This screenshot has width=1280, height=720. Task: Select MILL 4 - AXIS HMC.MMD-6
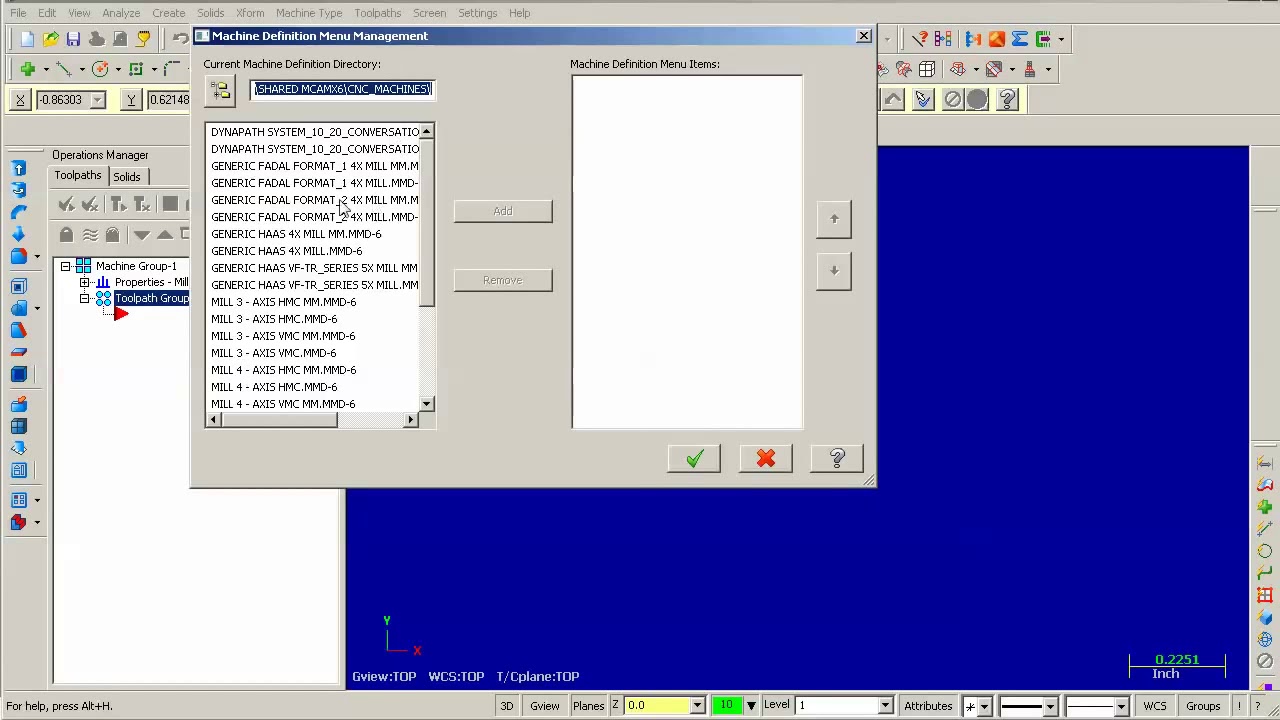click(x=274, y=387)
